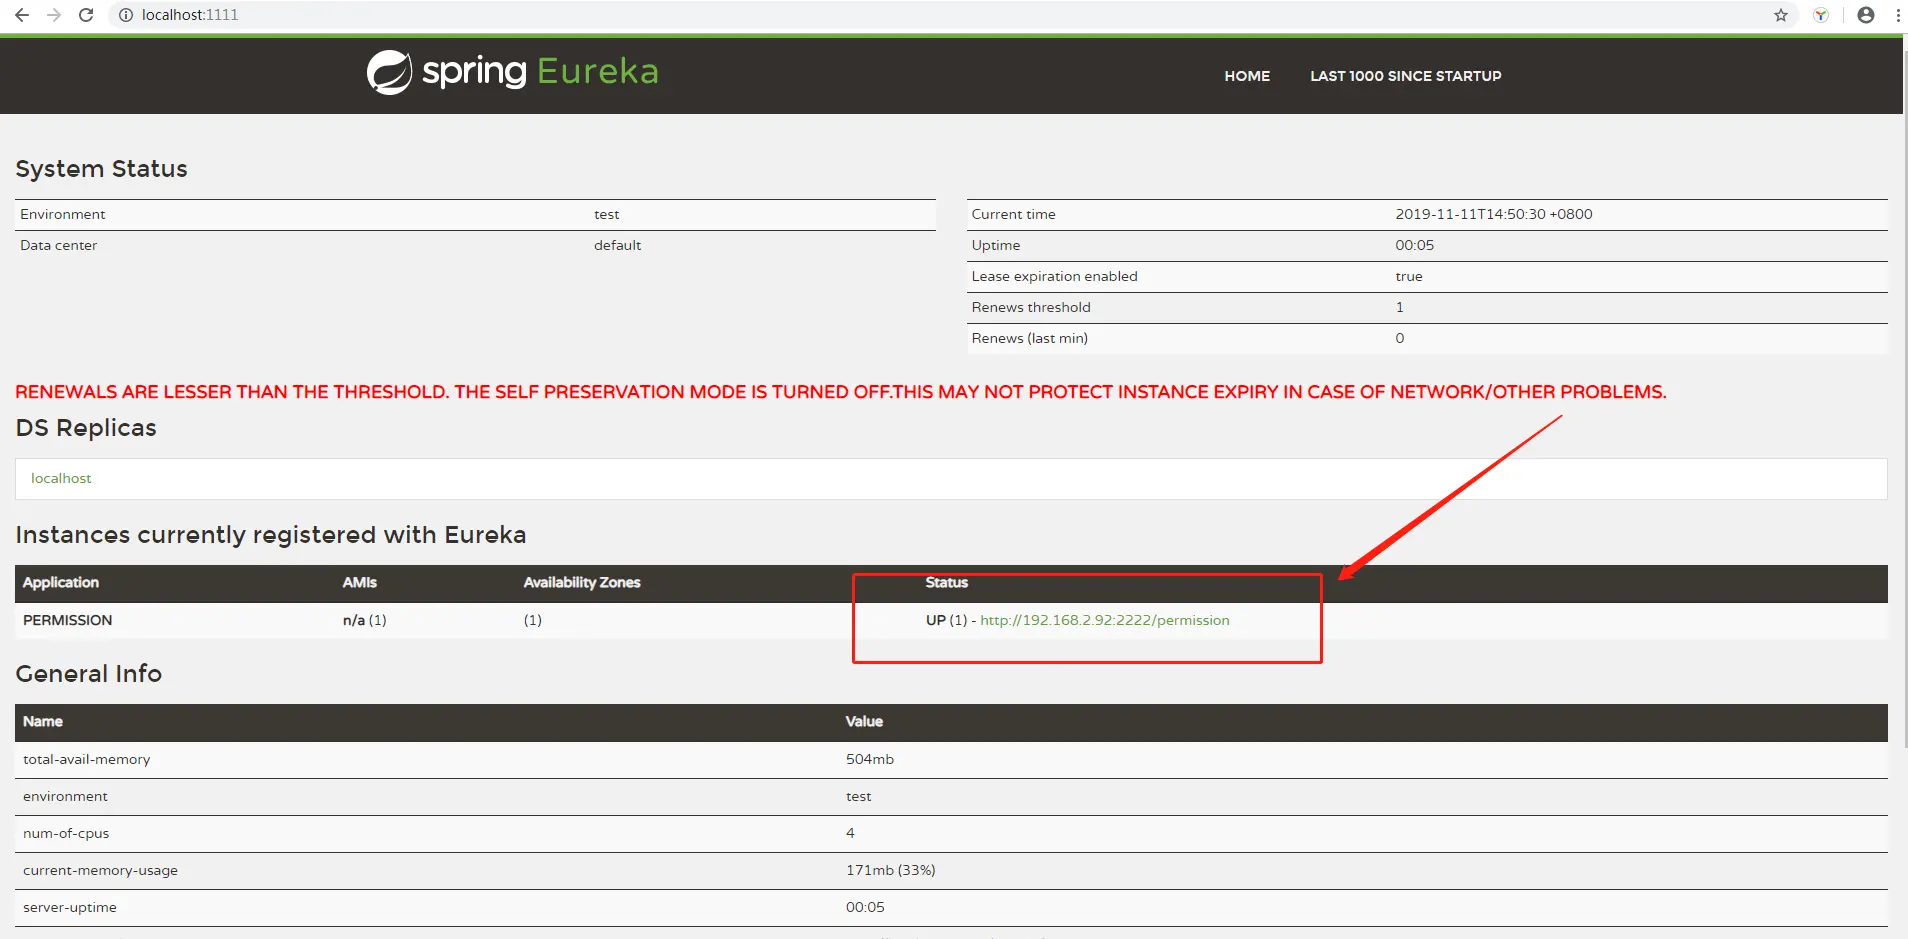Select the Uptime label in System Status
The width and height of the screenshot is (1908, 939).
pos(996,245)
